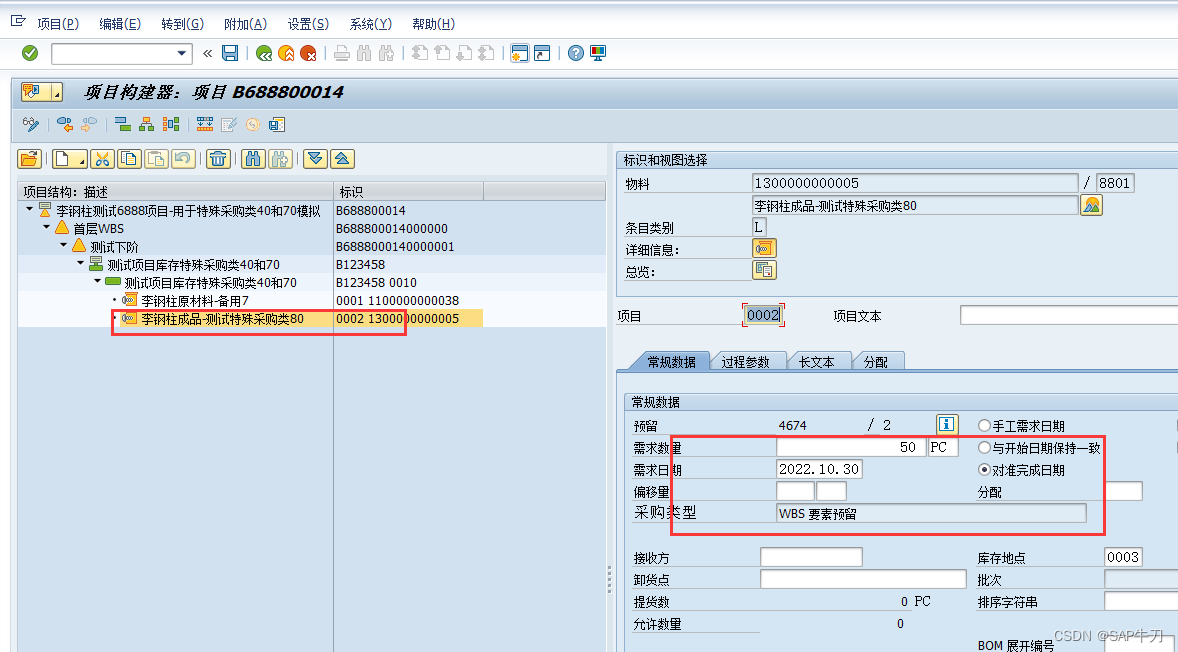Click the Save floppy disk icon
Image resolution: width=1178 pixels, height=652 pixels.
[230, 53]
